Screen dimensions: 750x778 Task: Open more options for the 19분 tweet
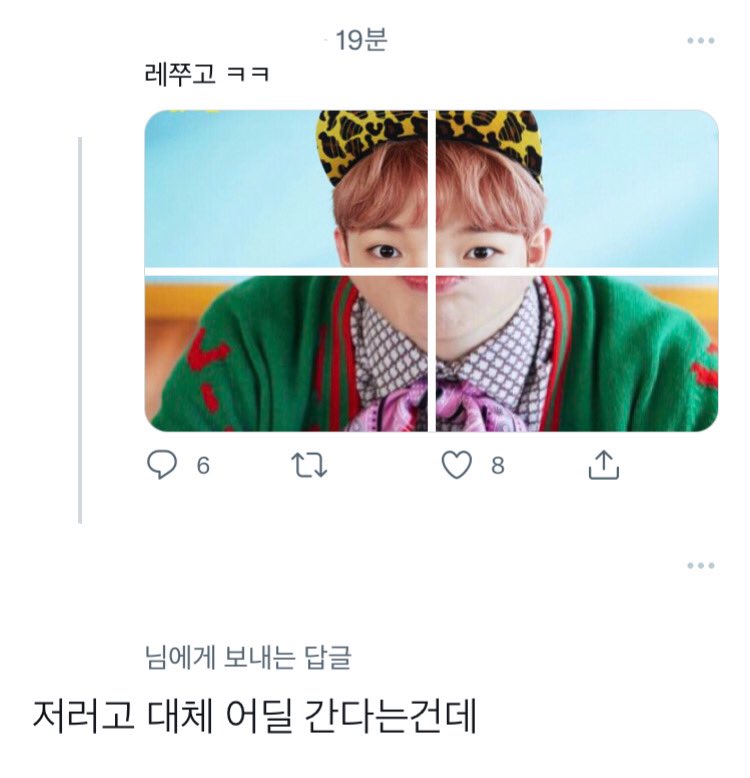(x=700, y=41)
